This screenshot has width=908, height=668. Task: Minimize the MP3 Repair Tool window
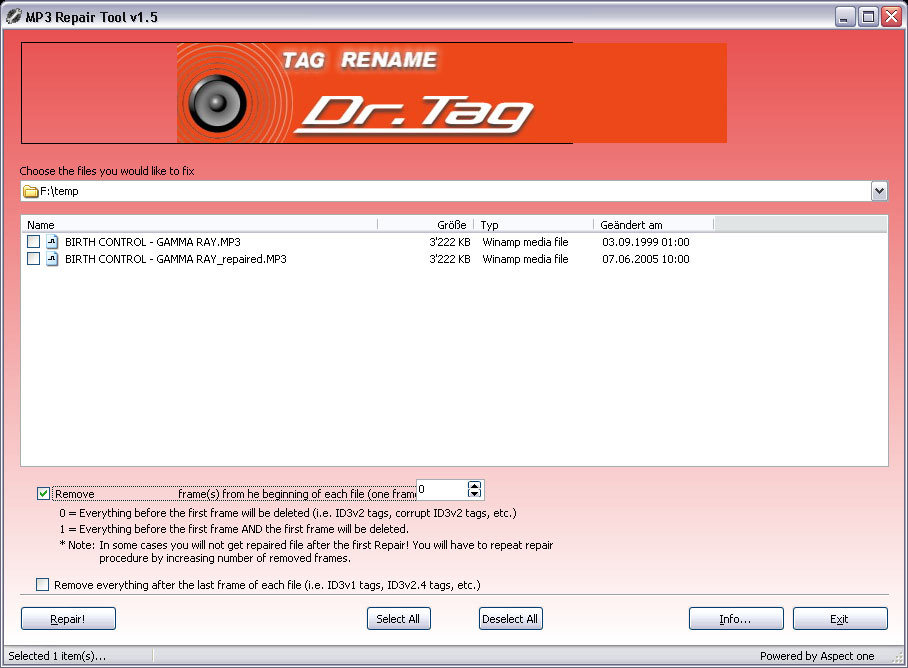(x=845, y=17)
